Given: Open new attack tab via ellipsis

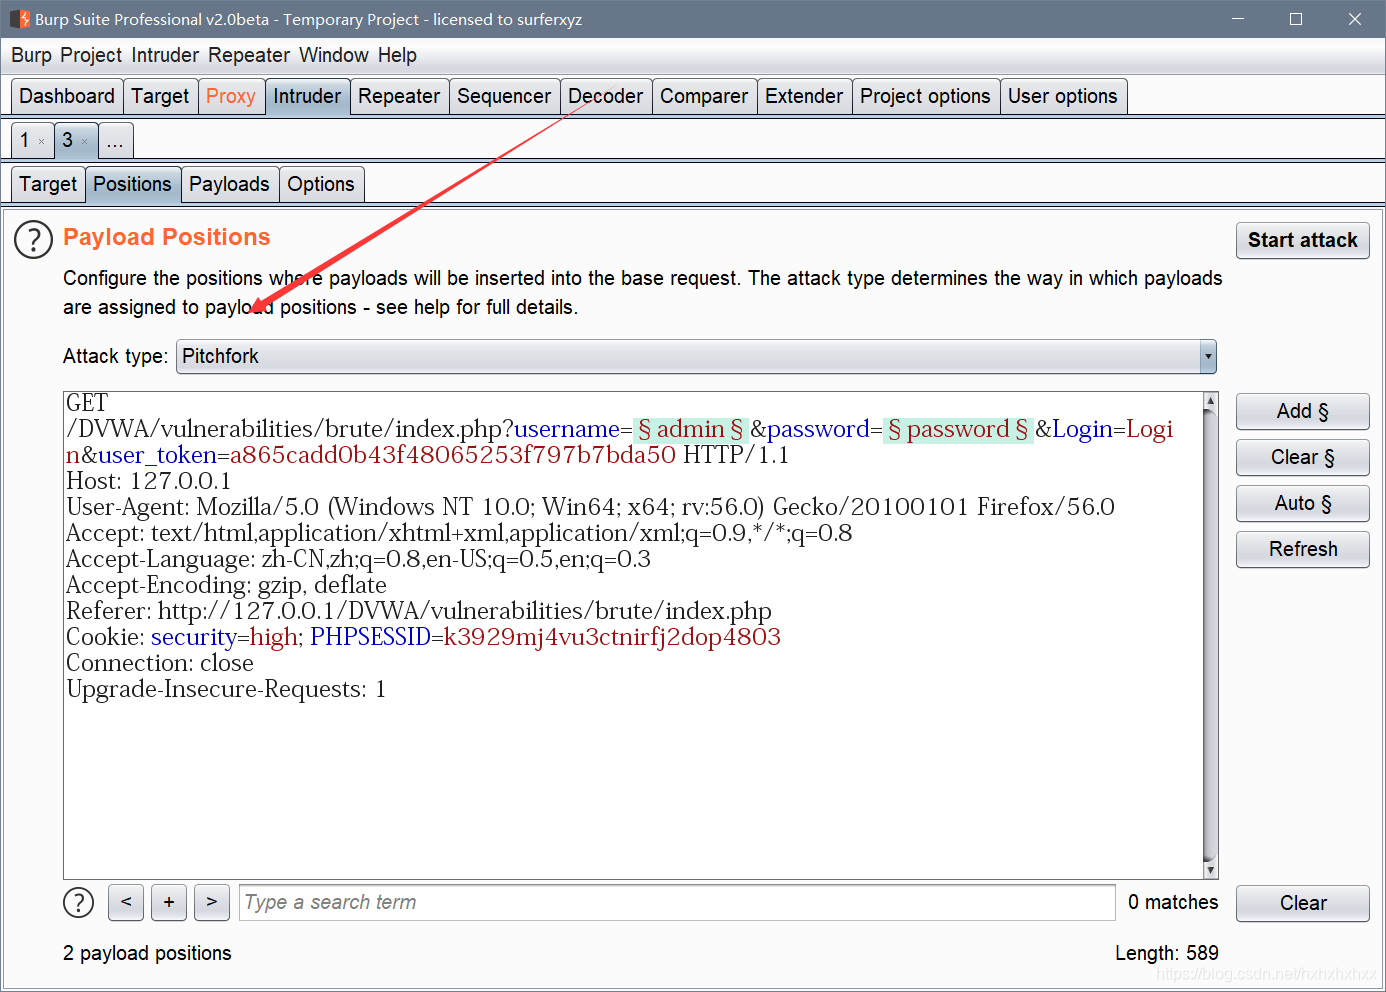Looking at the screenshot, I should [115, 140].
